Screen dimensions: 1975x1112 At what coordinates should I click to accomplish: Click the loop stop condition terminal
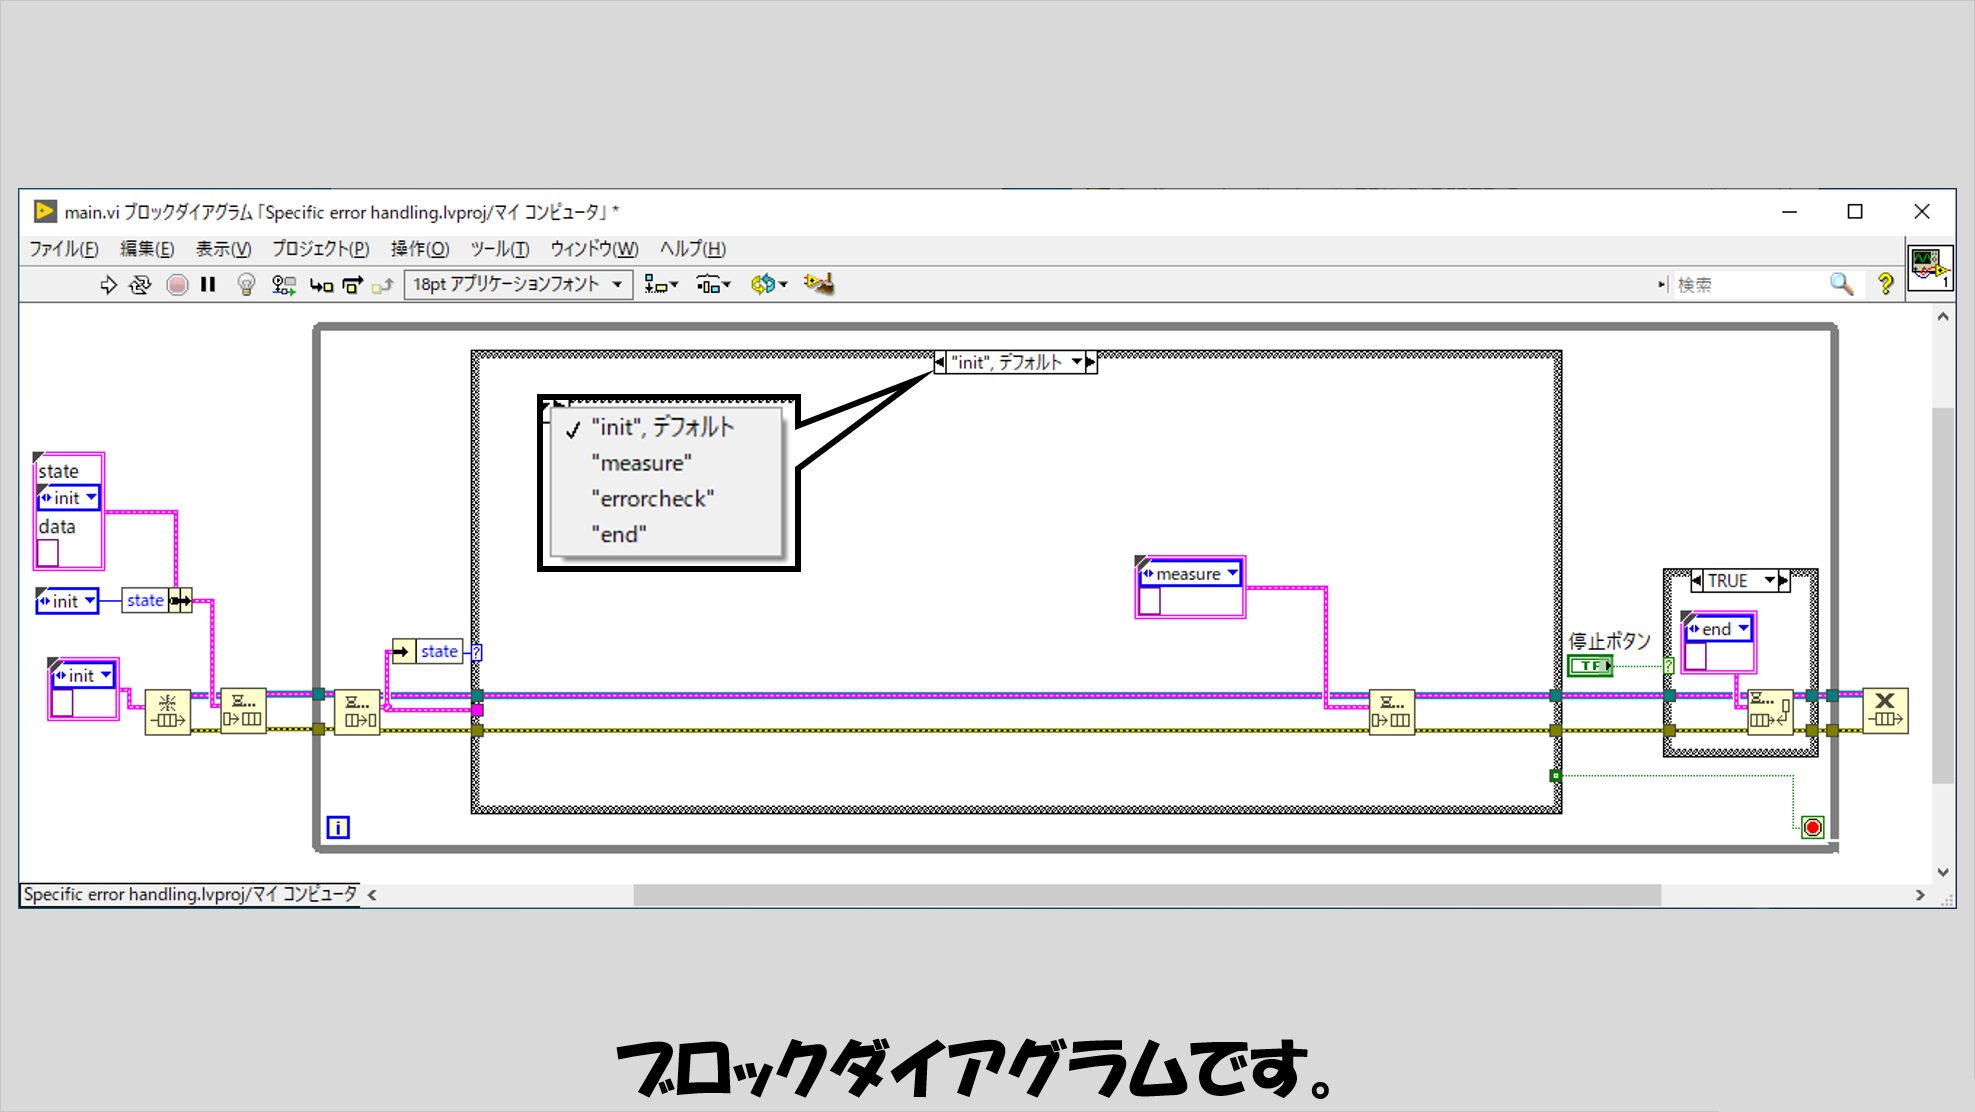point(1812,827)
